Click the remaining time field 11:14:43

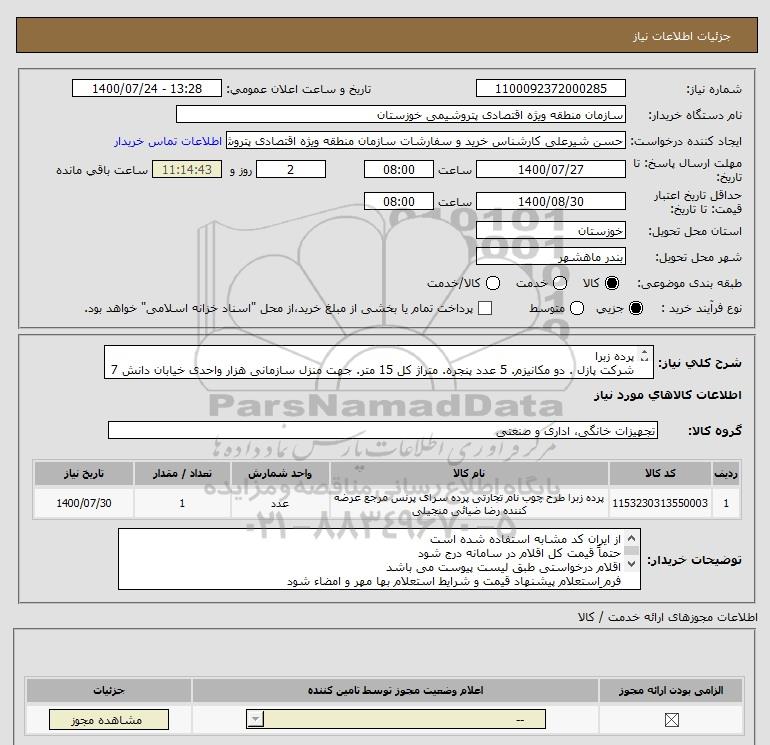pos(187,169)
